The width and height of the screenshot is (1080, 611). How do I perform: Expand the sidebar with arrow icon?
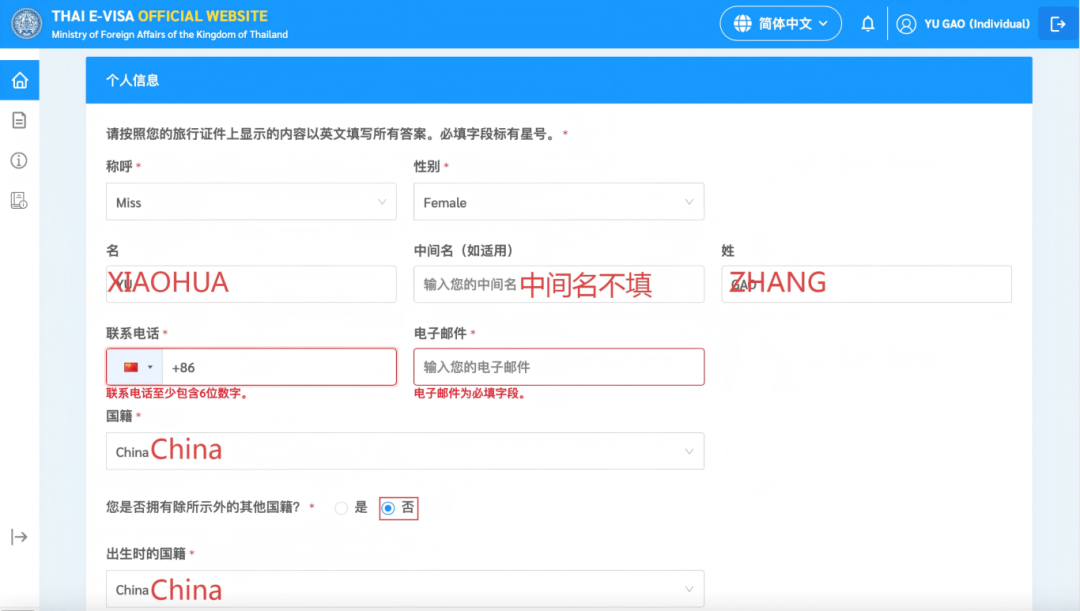tap(19, 537)
